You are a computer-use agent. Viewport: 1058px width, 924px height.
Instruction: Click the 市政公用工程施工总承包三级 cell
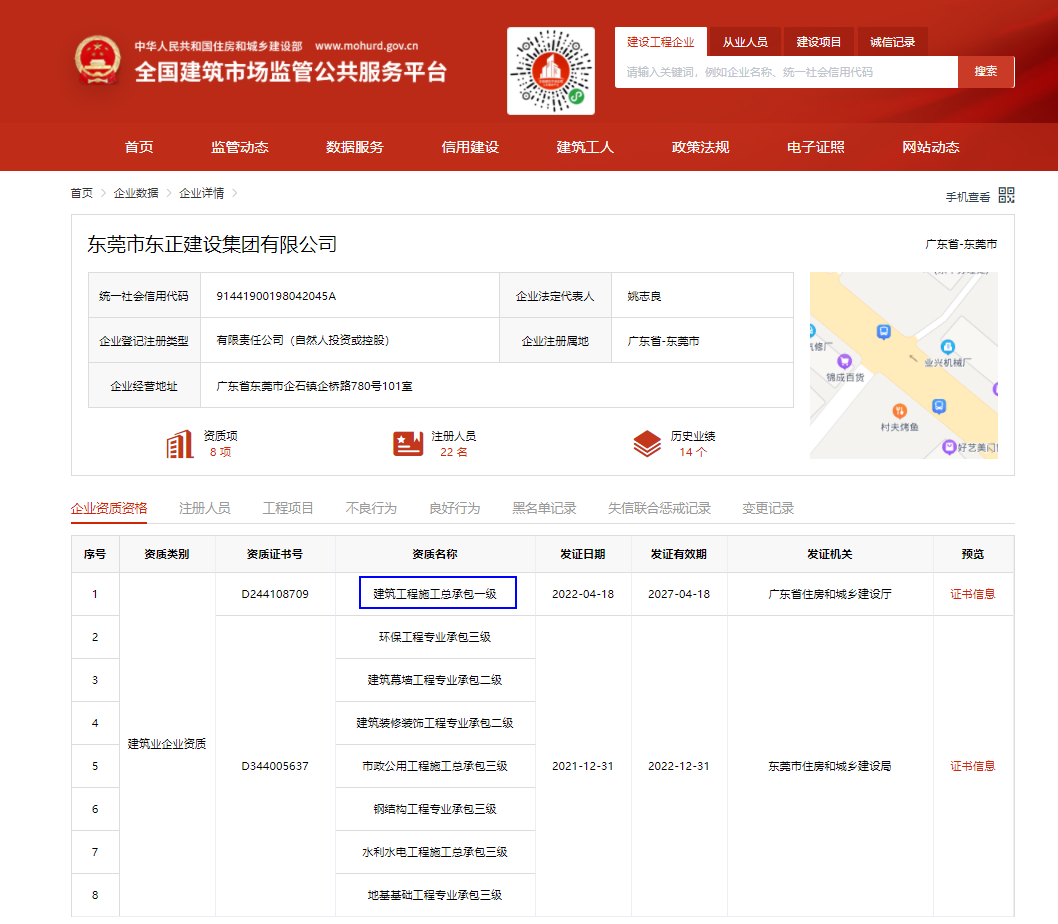435,766
